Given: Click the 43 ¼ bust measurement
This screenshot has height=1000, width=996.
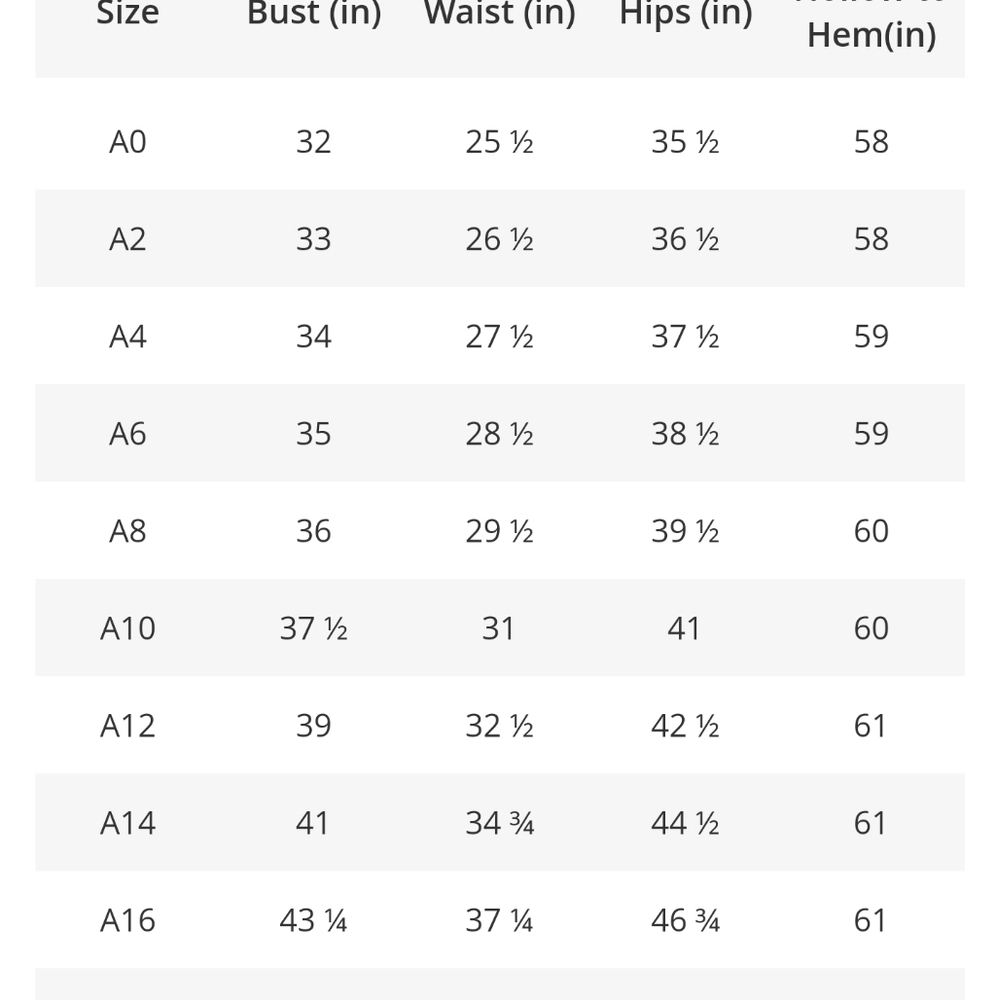Looking at the screenshot, I should coord(313,919).
